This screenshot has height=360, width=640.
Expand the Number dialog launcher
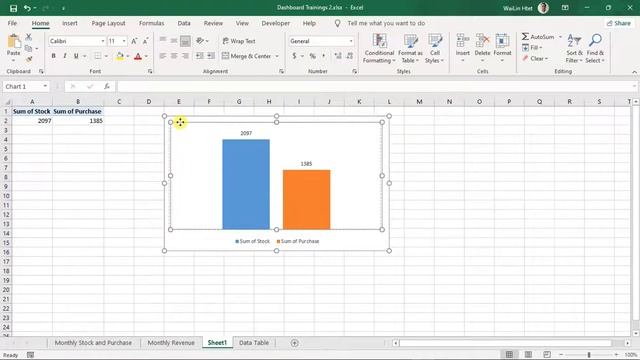354,71
